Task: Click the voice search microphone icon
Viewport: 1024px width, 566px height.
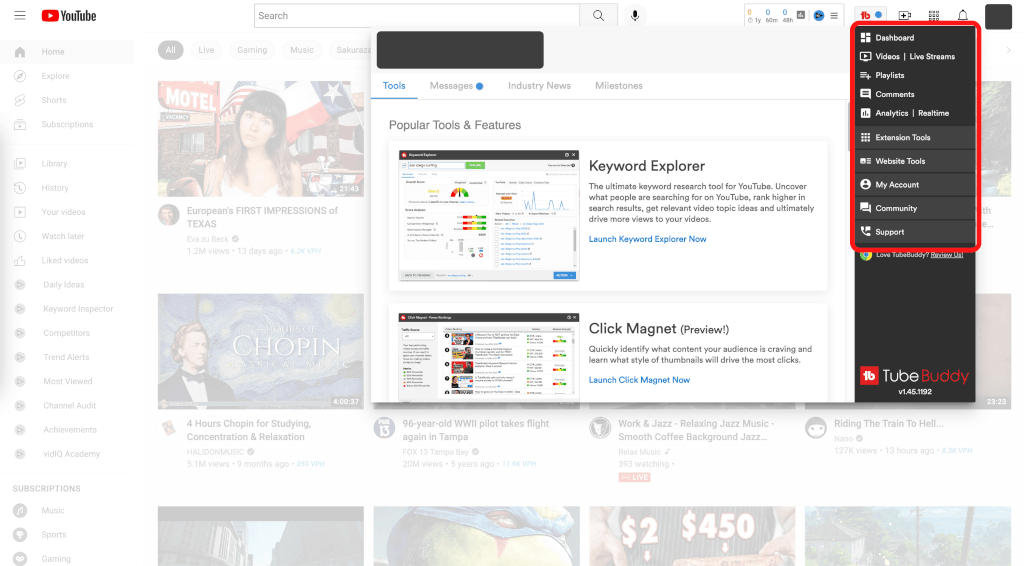Action: [634, 16]
